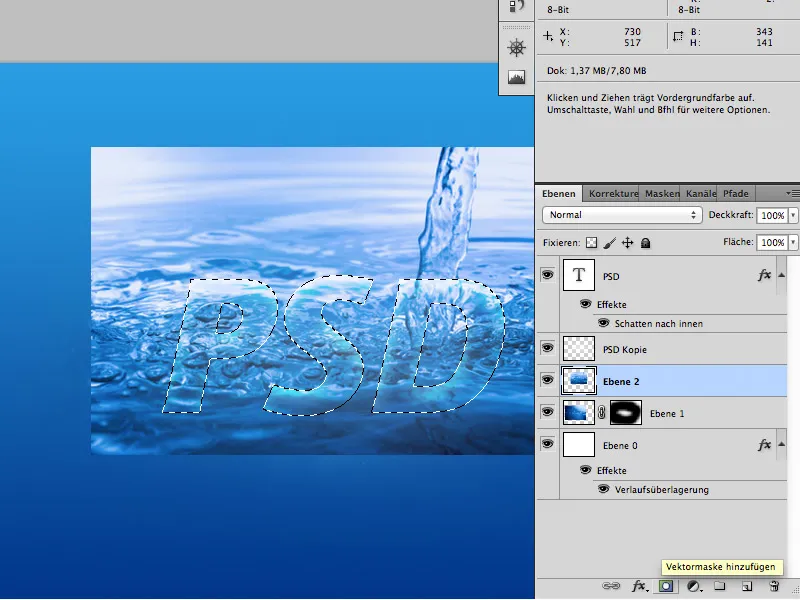Image resolution: width=800 pixels, height=600 pixels.
Task: Click the link layers chain icon
Action: (x=611, y=586)
